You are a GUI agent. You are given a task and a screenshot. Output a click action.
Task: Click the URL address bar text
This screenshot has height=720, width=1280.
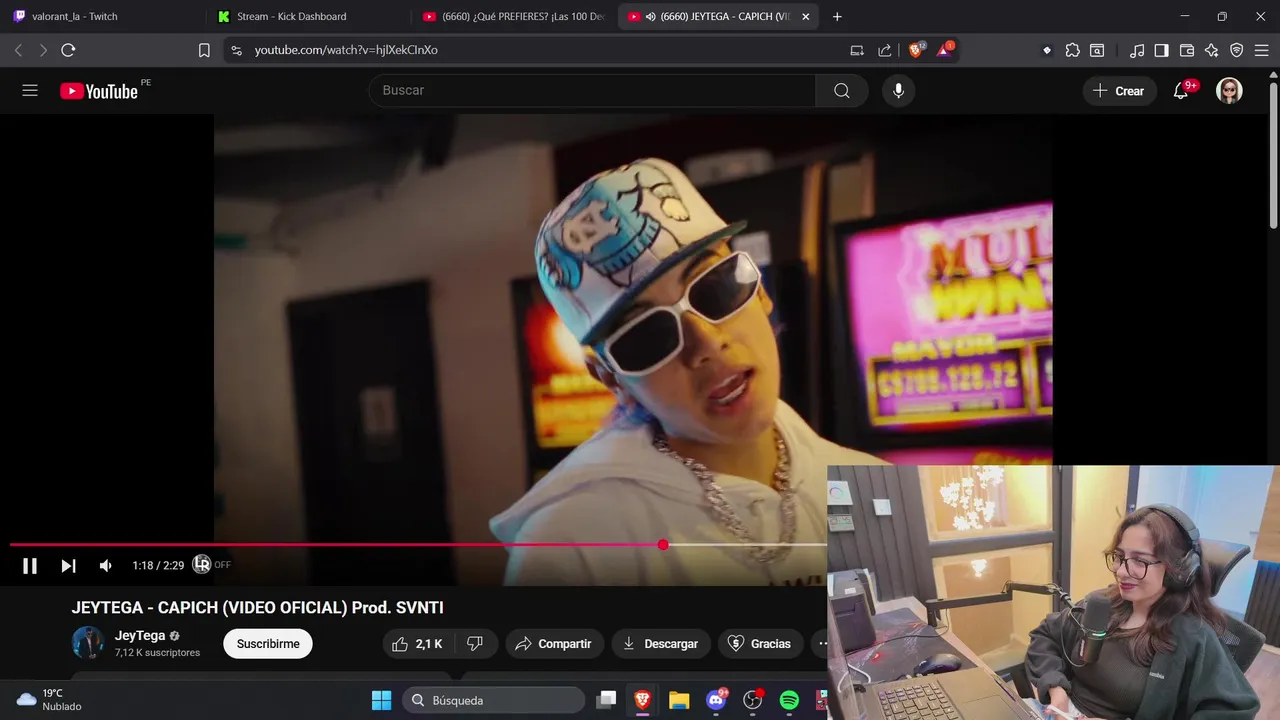click(x=346, y=50)
